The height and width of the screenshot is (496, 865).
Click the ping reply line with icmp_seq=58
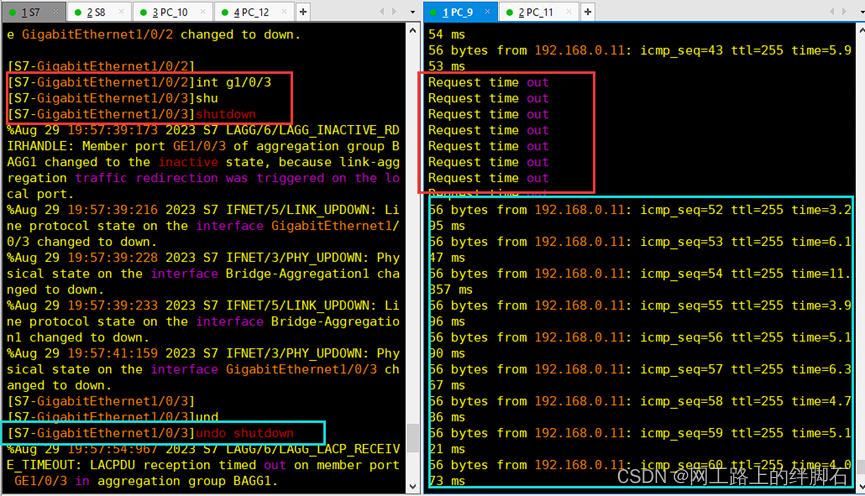point(640,401)
